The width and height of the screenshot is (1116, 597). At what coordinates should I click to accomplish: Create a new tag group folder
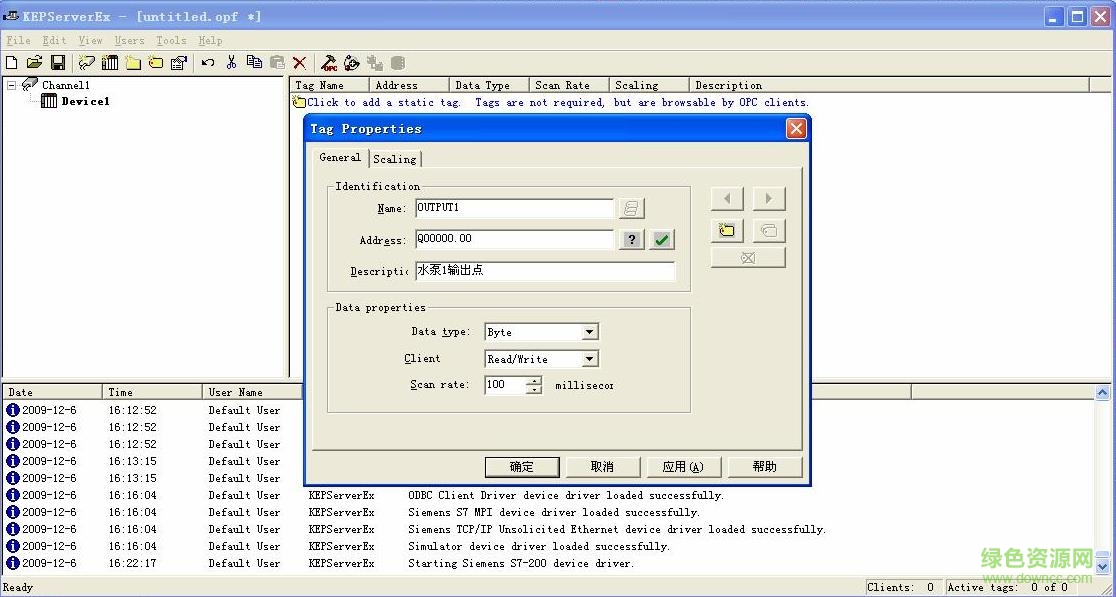134,62
